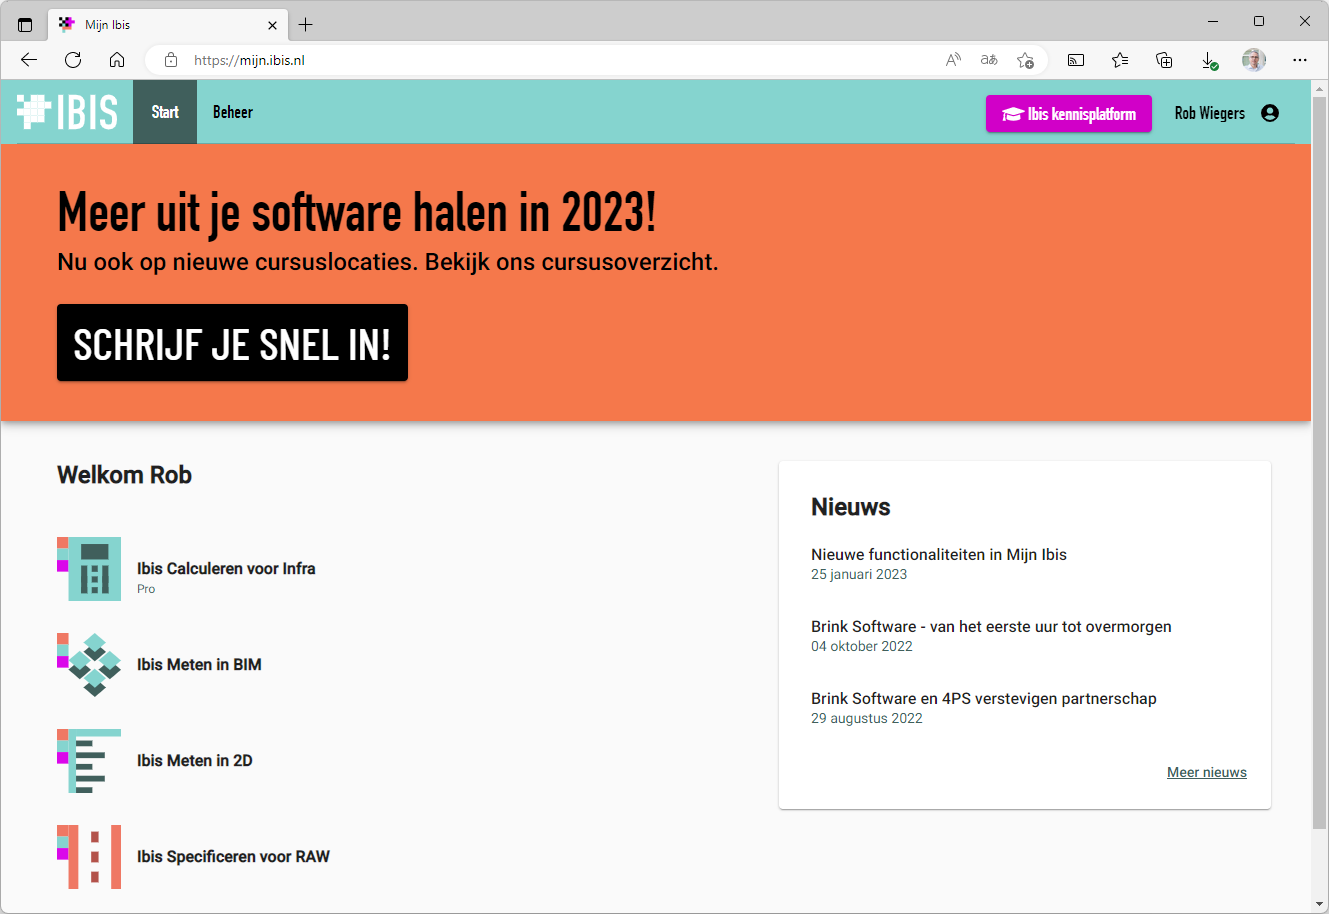Viewport: 1329px width, 914px height.
Task: Reload the page with Refresh icon
Action: click(x=73, y=60)
